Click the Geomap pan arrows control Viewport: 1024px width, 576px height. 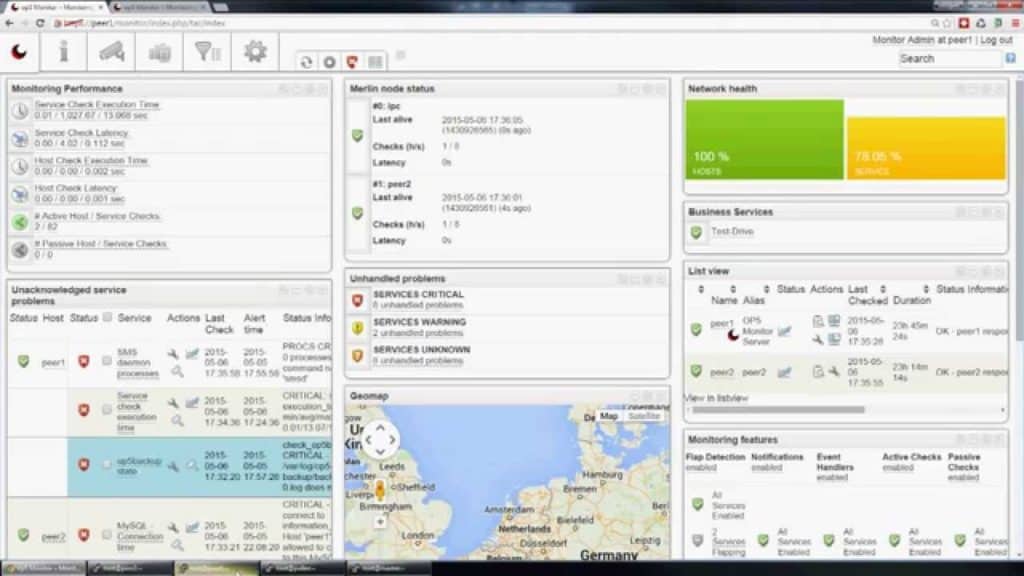380,440
